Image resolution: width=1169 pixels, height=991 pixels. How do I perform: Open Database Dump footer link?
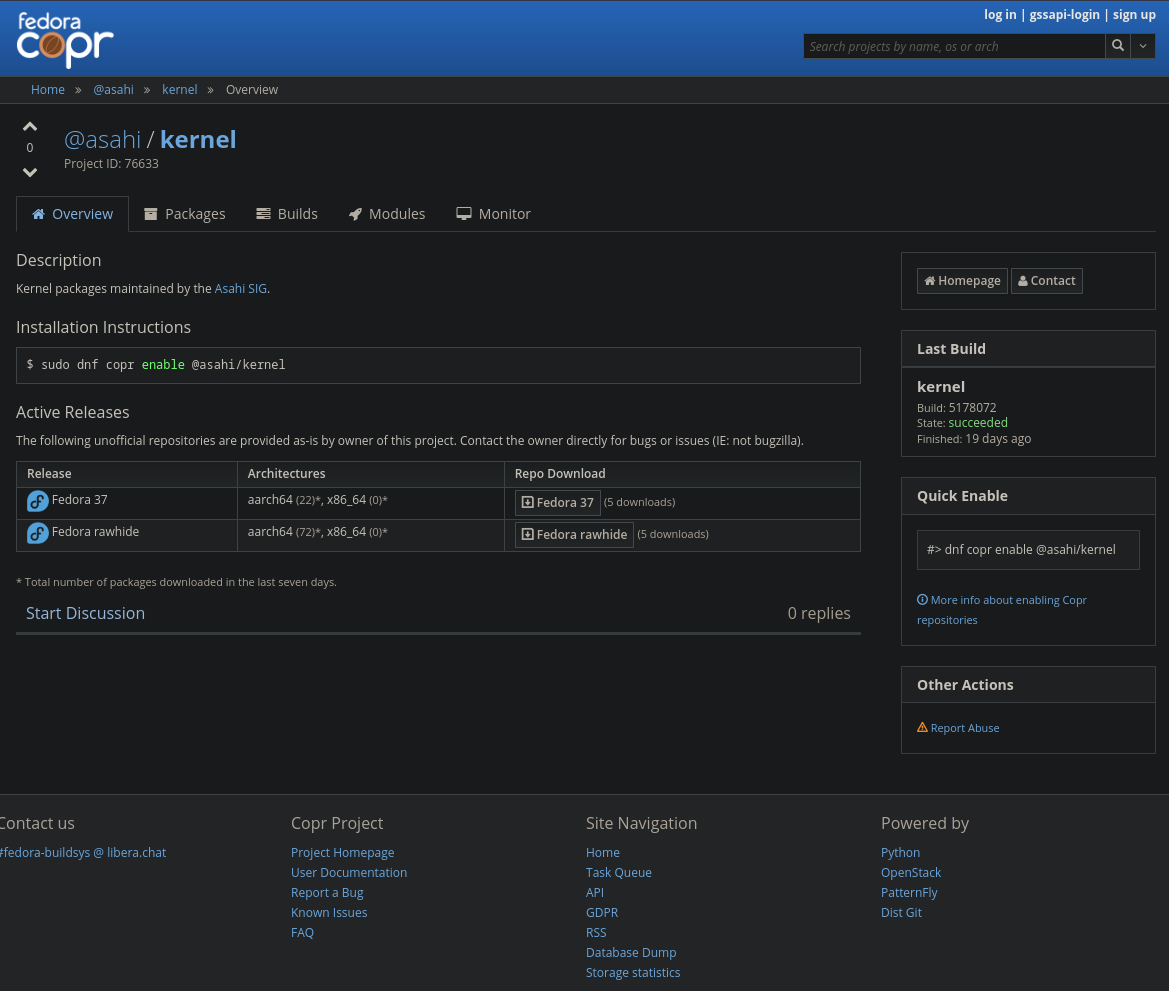[x=631, y=953]
